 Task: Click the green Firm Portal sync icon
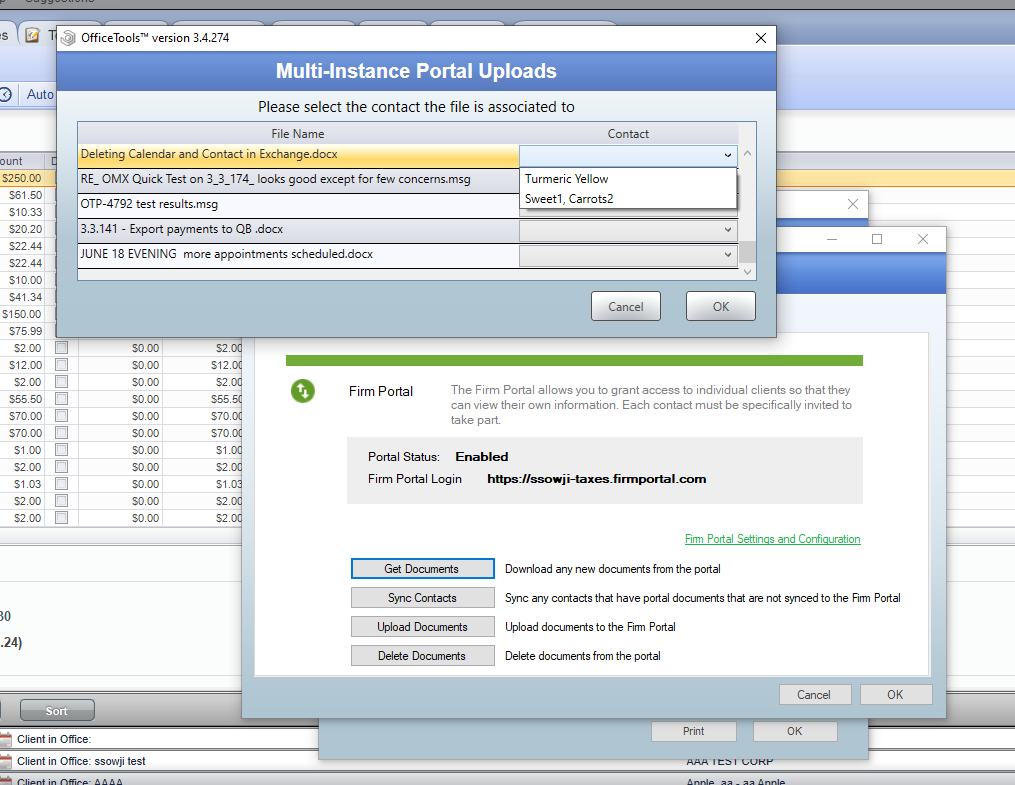click(303, 392)
